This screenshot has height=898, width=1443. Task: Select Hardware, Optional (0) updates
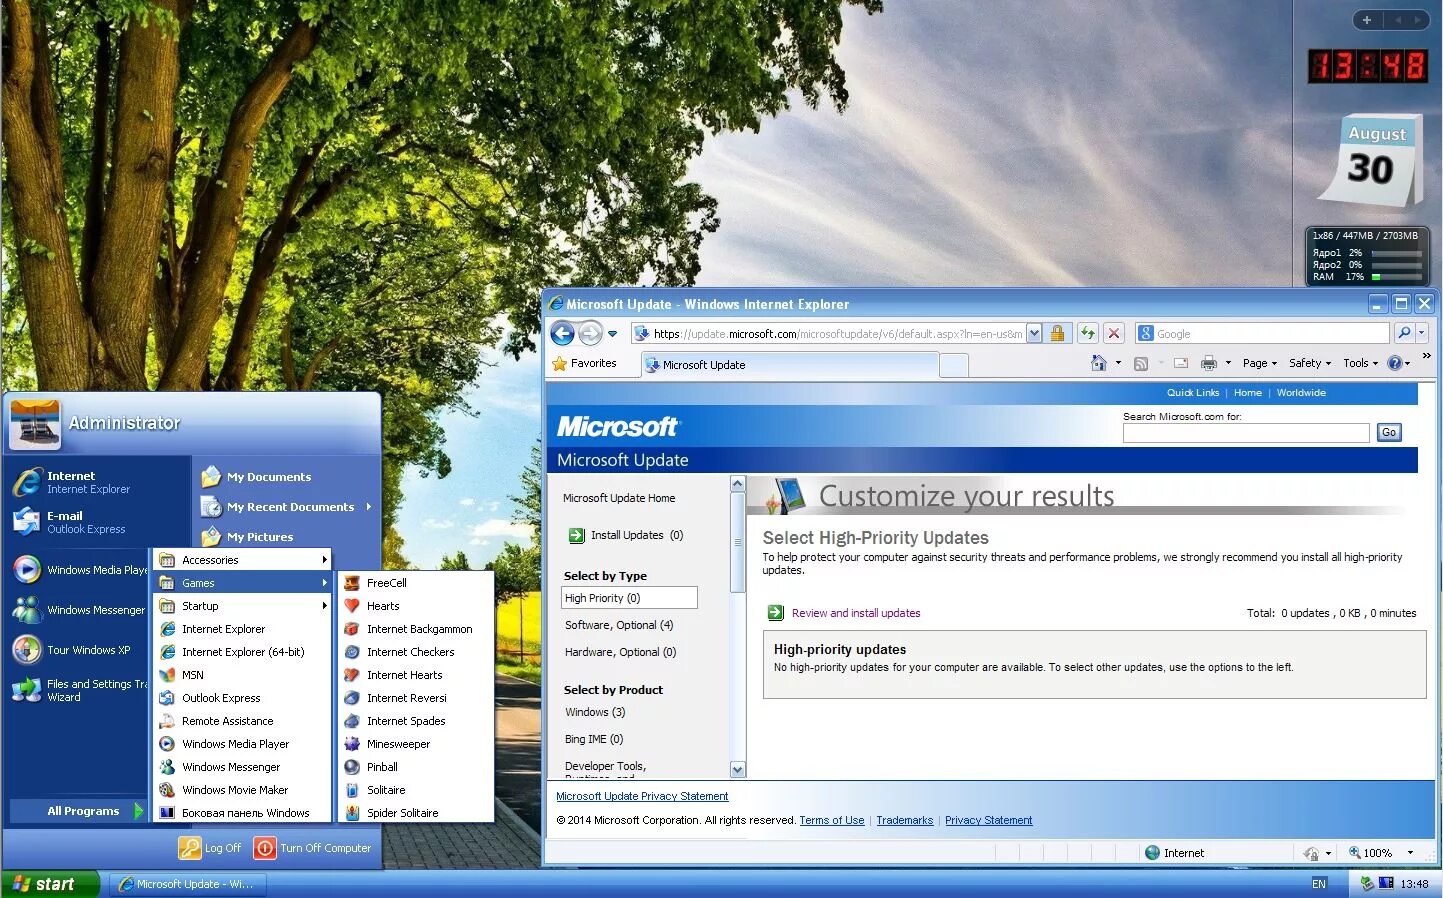[620, 652]
